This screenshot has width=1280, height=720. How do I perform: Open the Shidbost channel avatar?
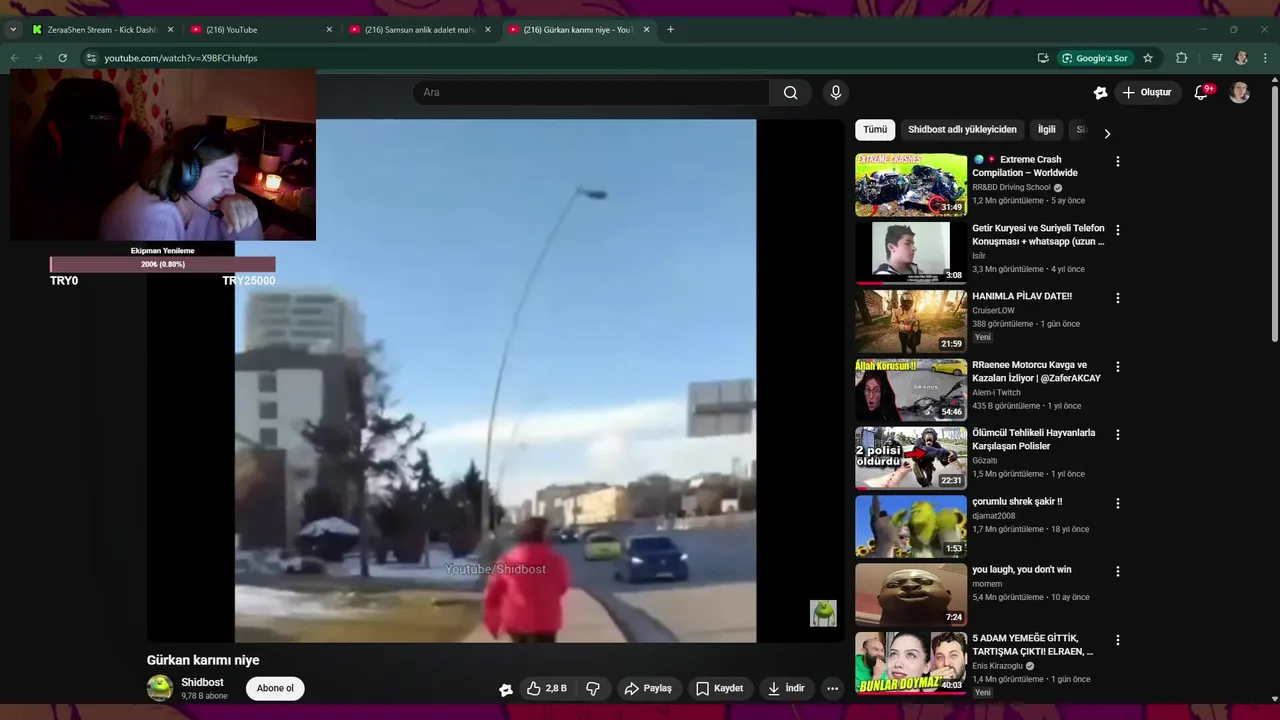[160, 688]
